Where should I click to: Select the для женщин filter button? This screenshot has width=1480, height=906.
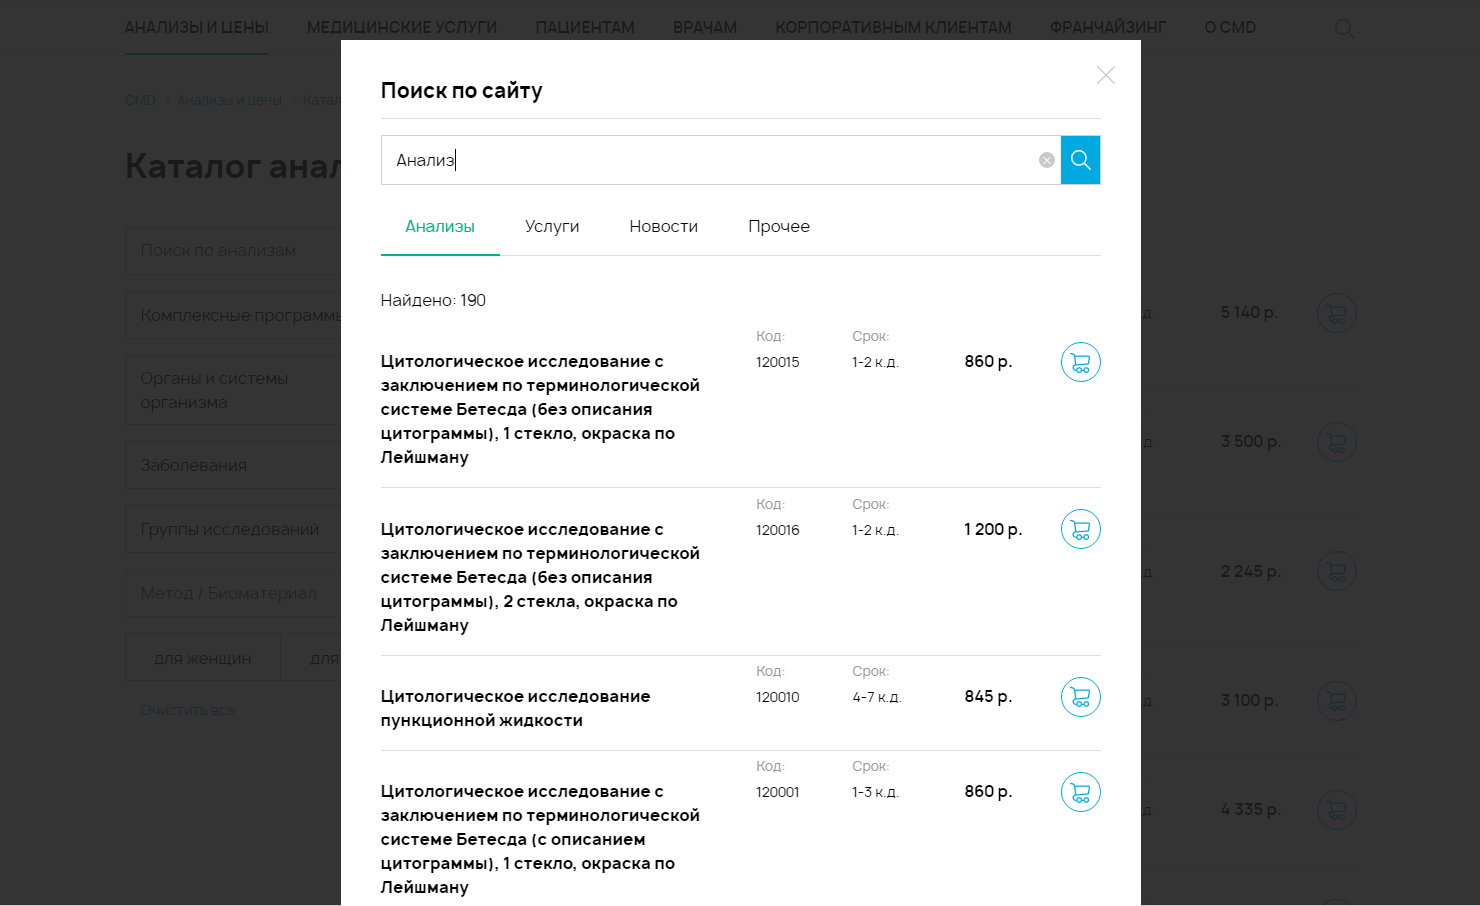coord(203,658)
